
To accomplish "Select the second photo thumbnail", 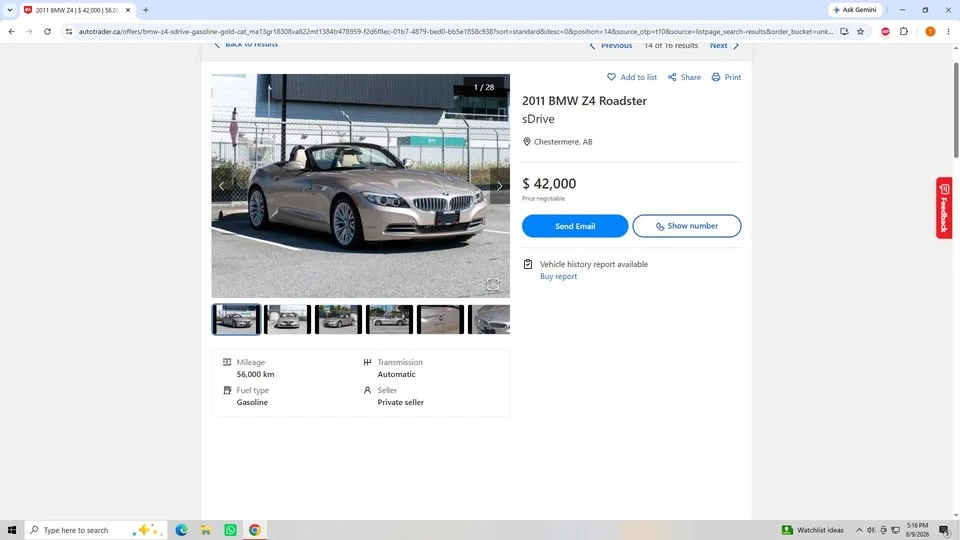I will tap(287, 319).
